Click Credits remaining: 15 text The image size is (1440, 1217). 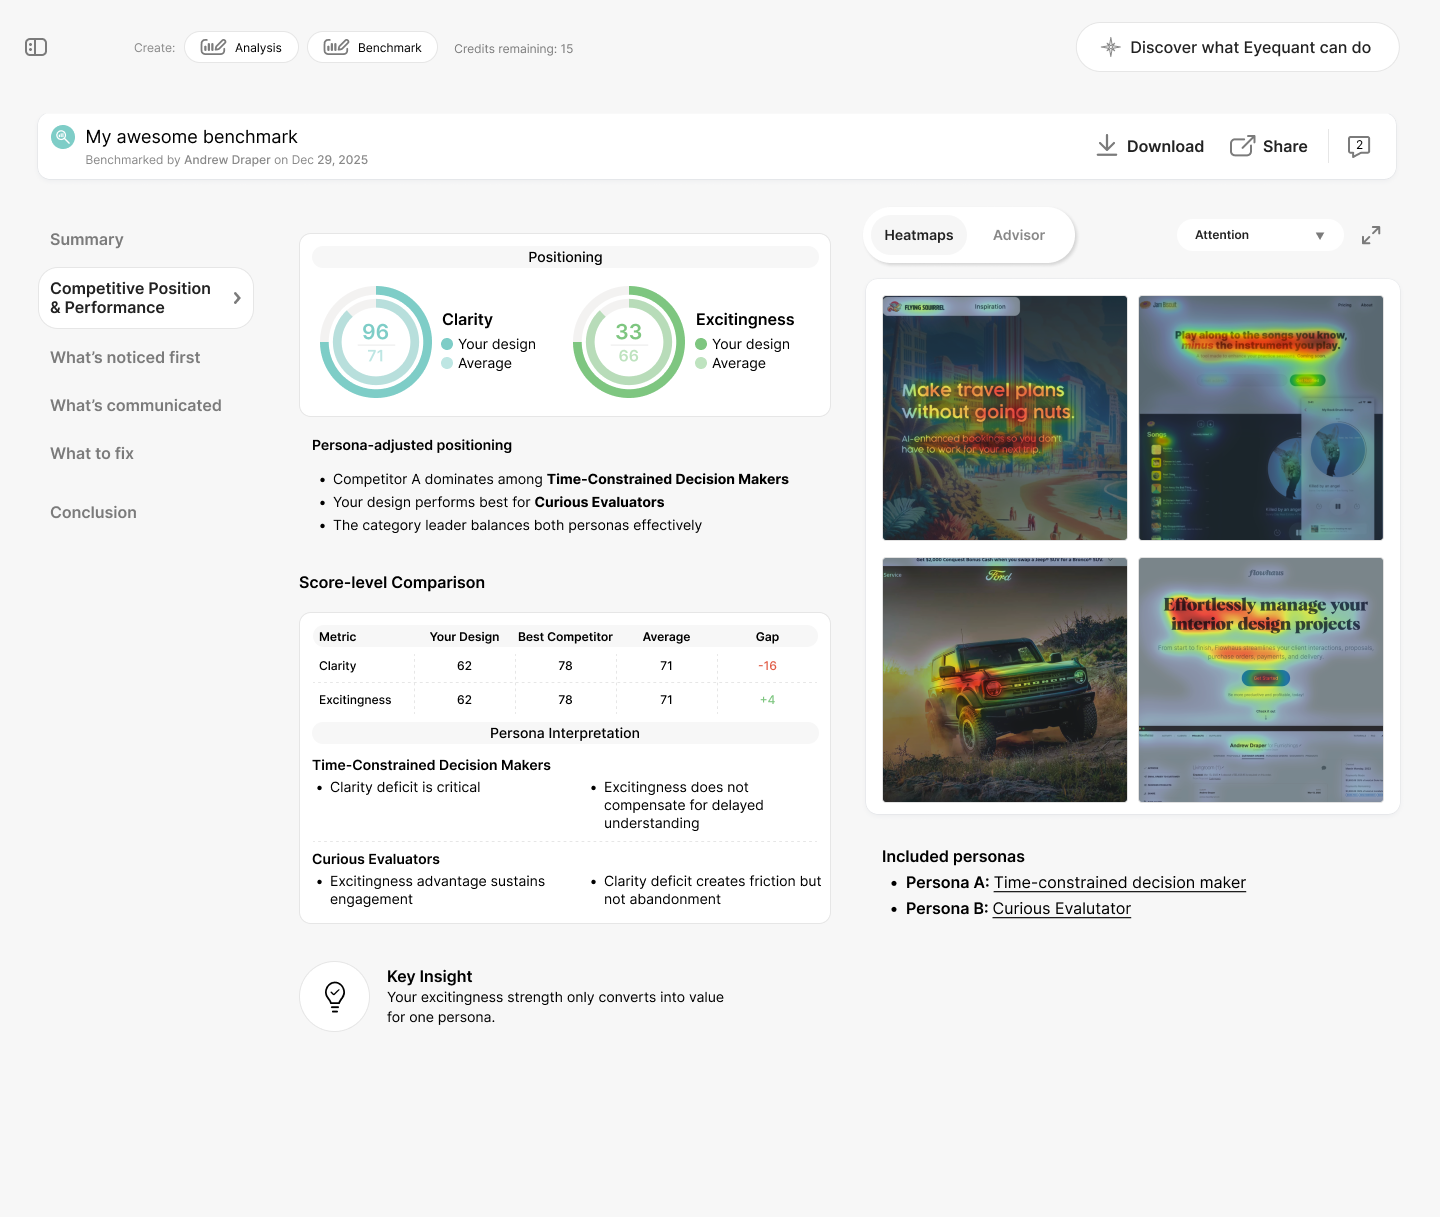pos(513,49)
